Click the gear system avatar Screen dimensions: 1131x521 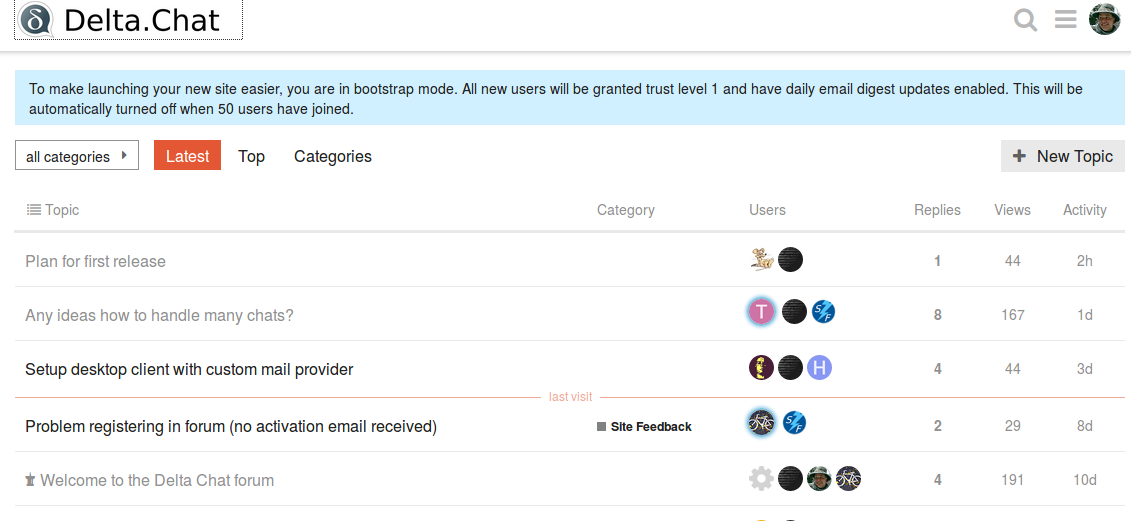coord(761,479)
